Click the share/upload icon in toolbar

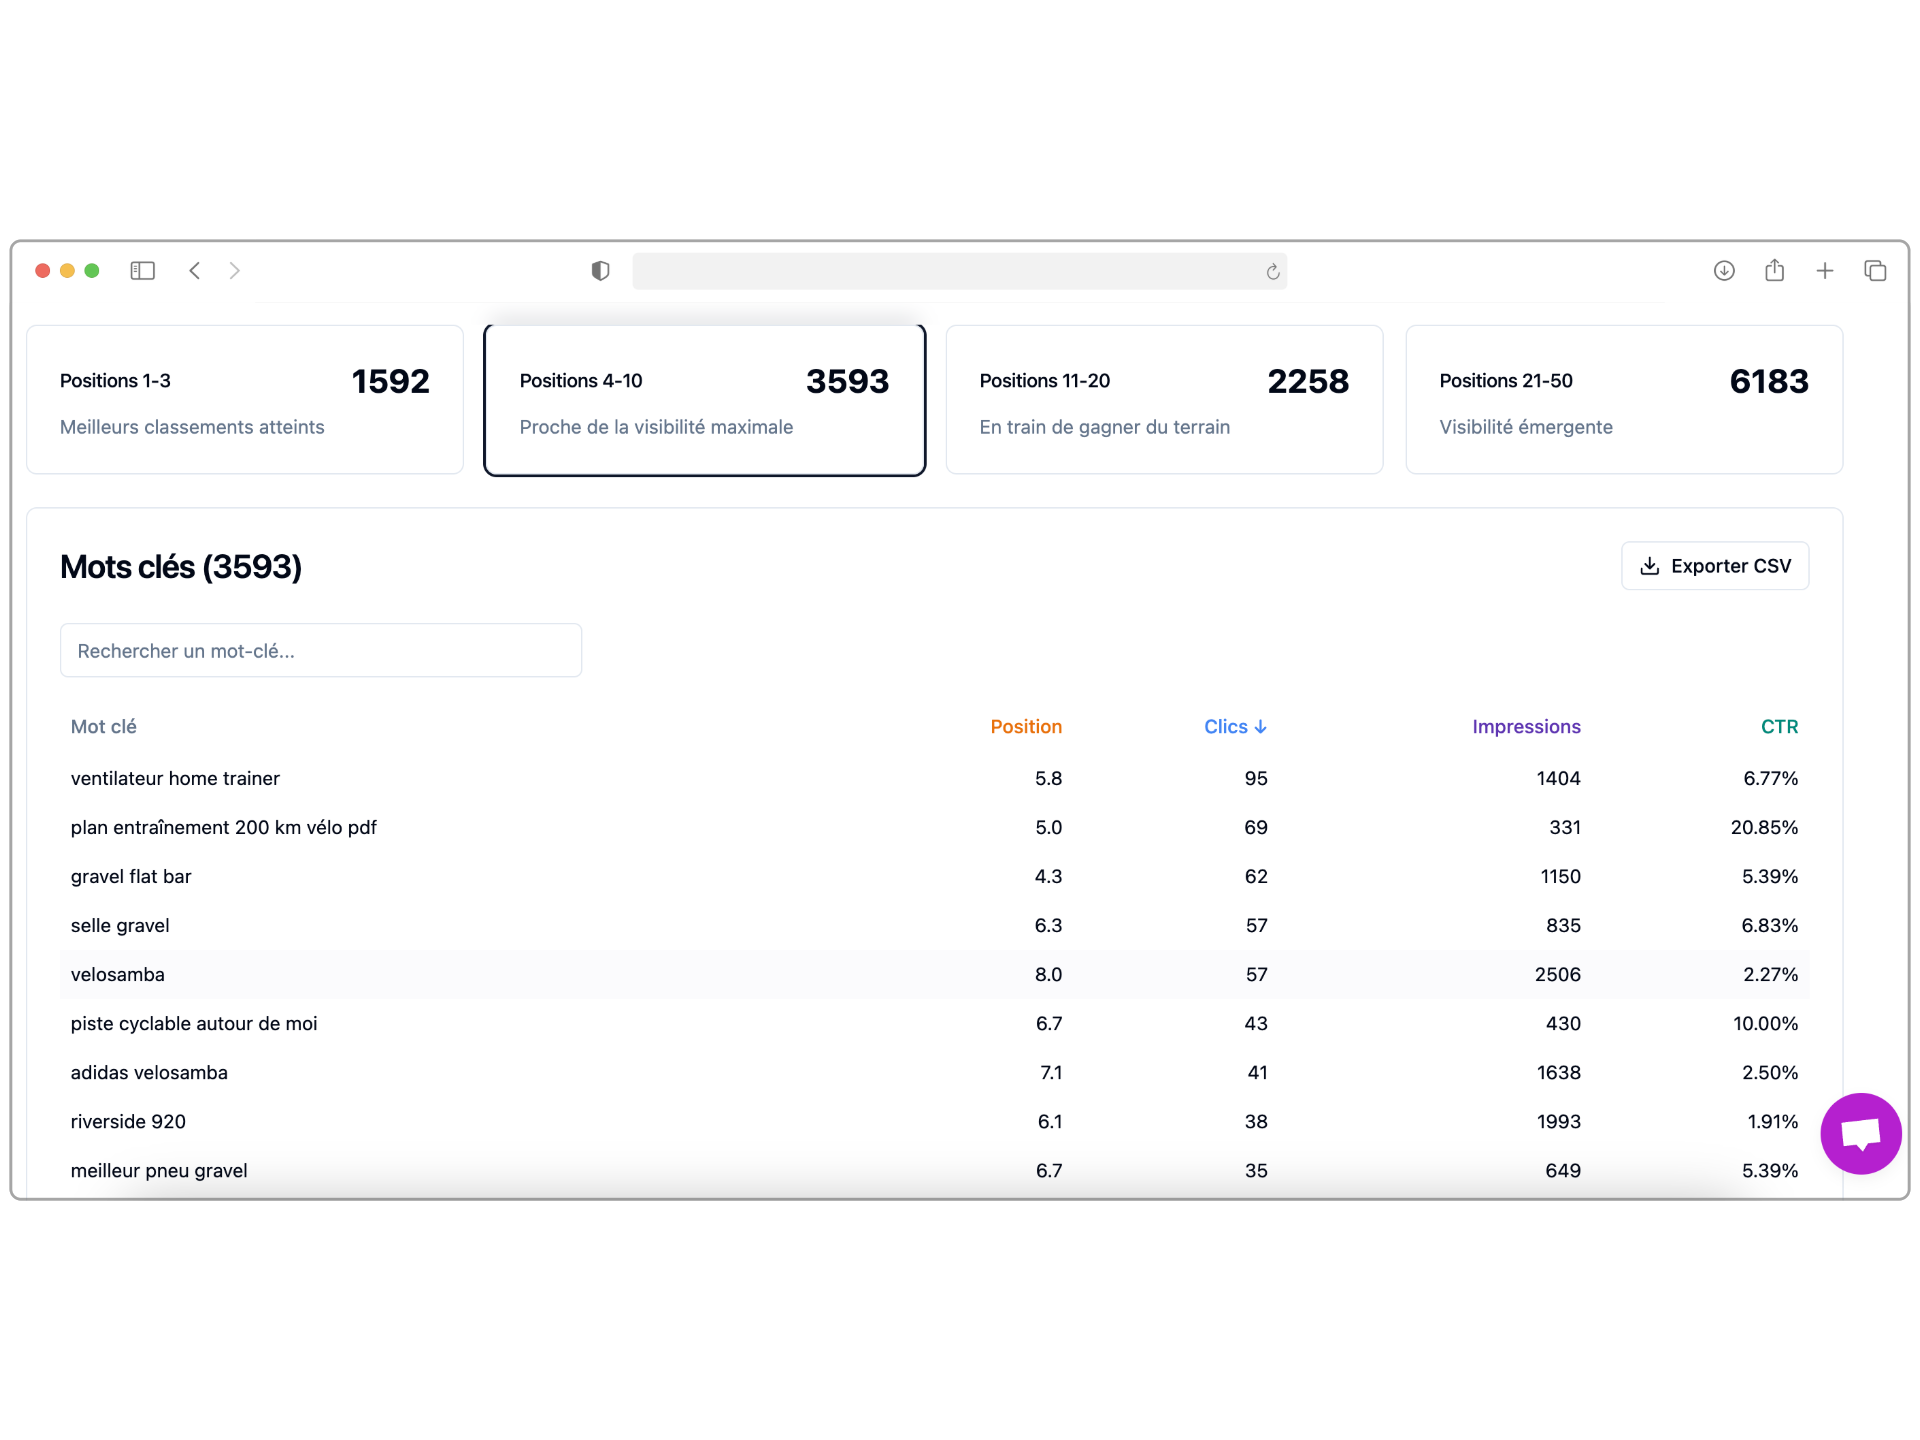(1772, 272)
